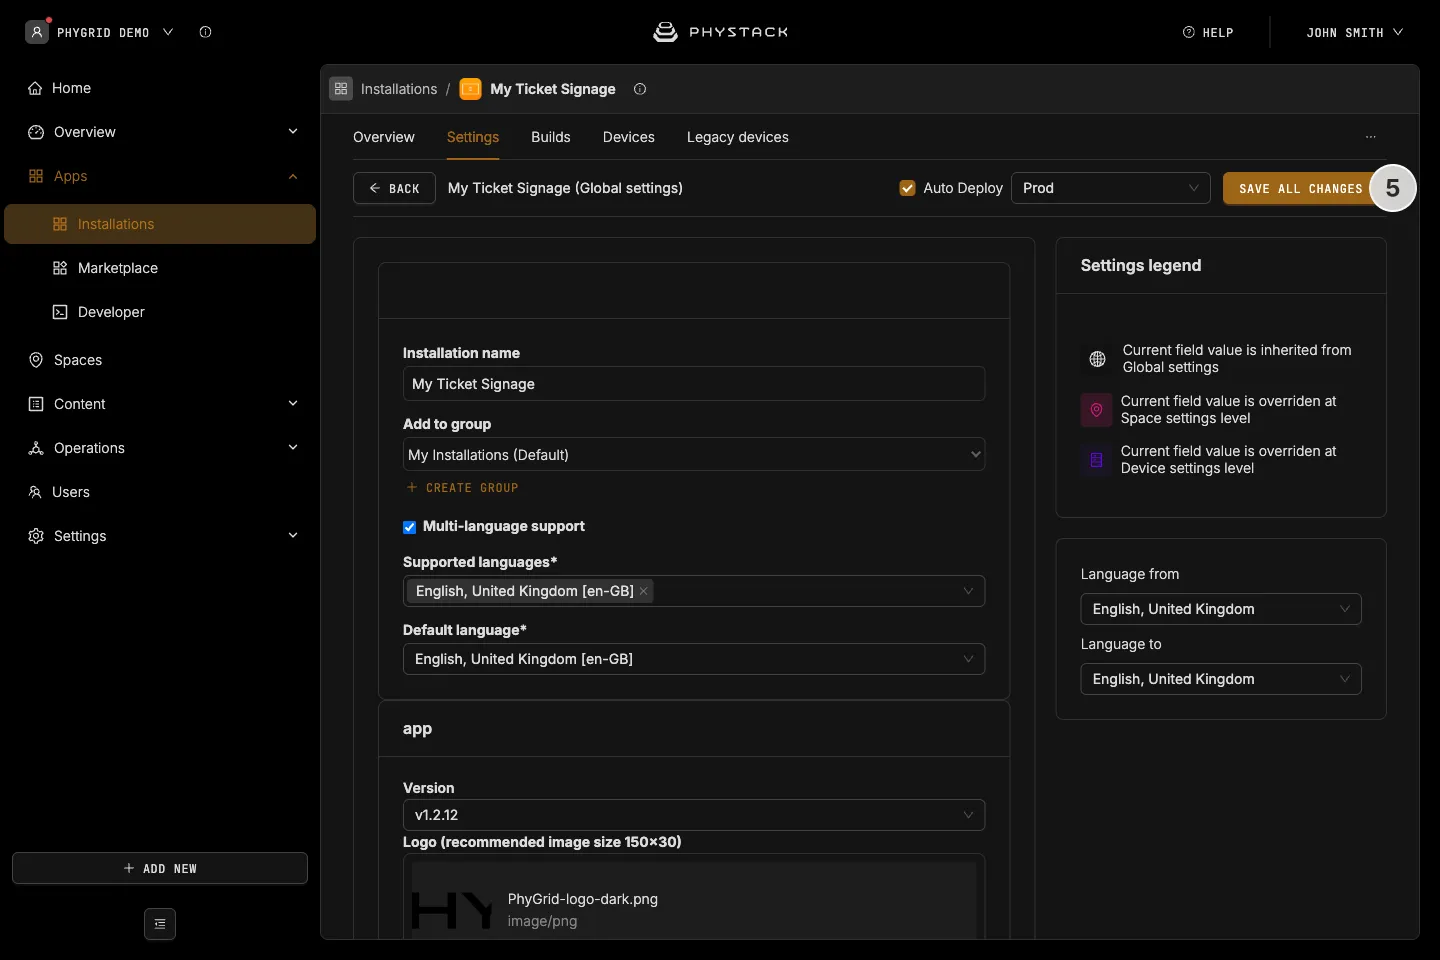Click the sidebar collapse icon button
Screen dimensions: 1440x960
[x=160, y=924]
